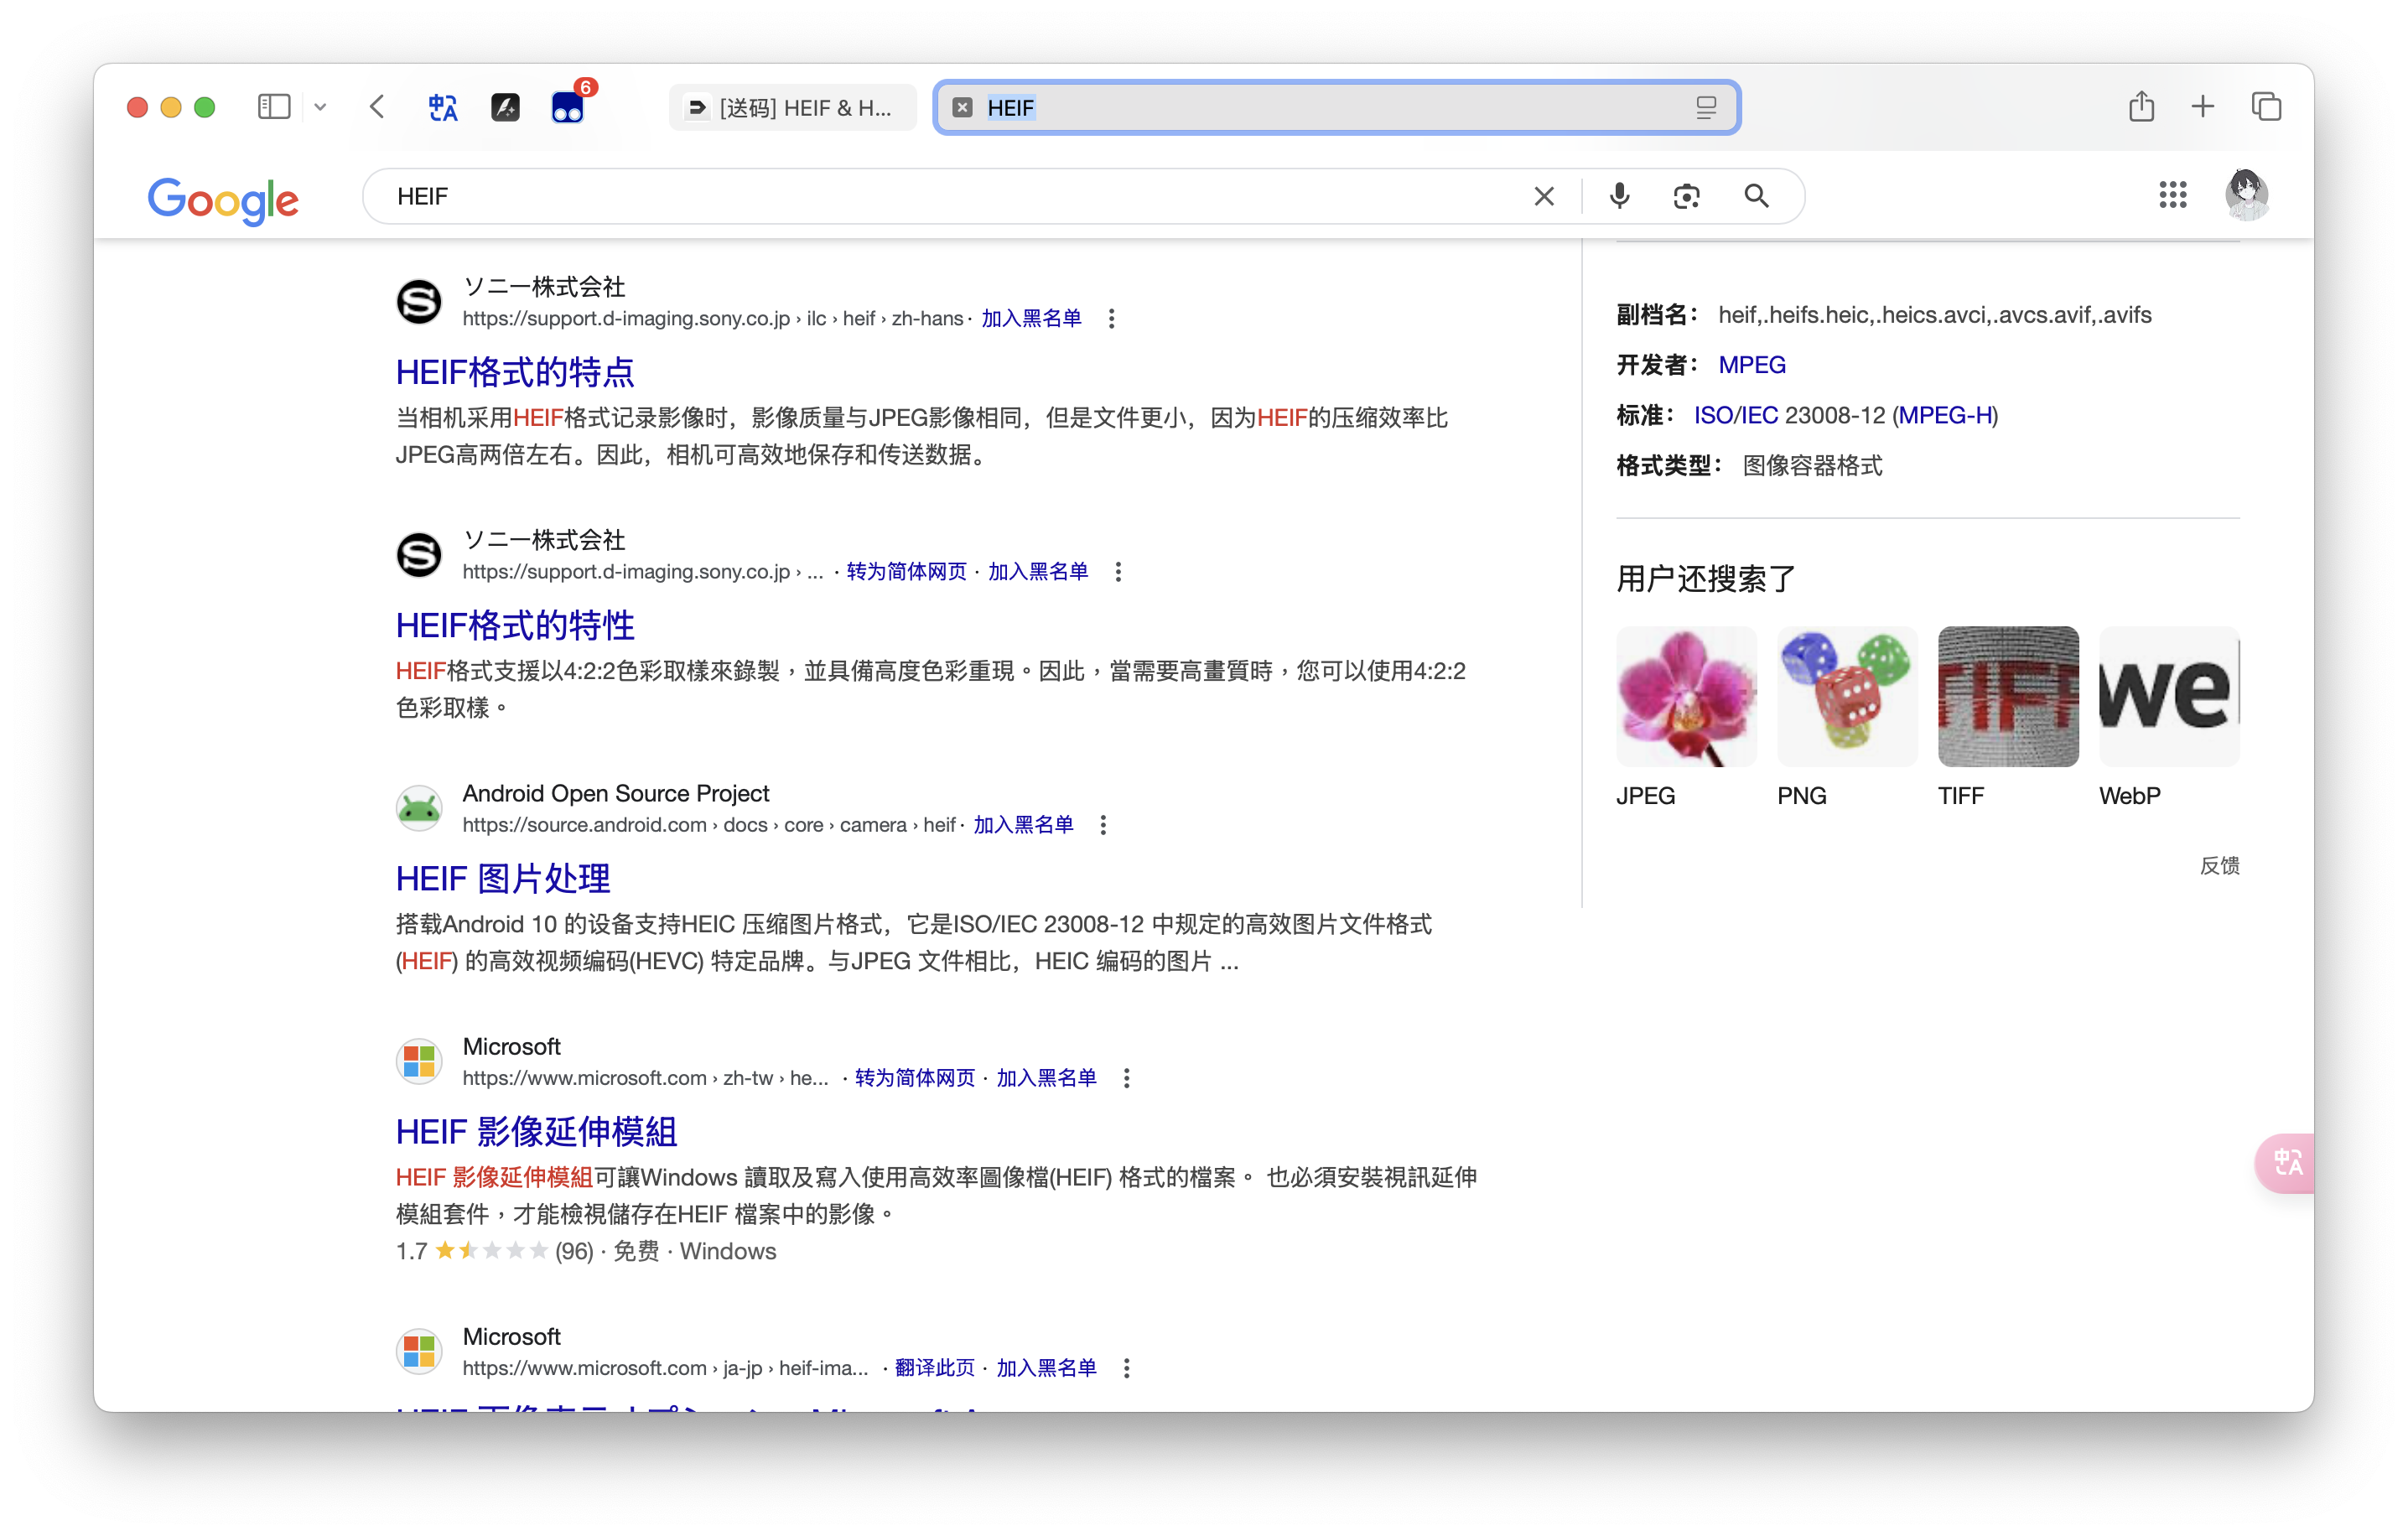2408x1536 pixels.
Task: Expand the sidebar tab group dropdown chevron
Action: (320, 107)
